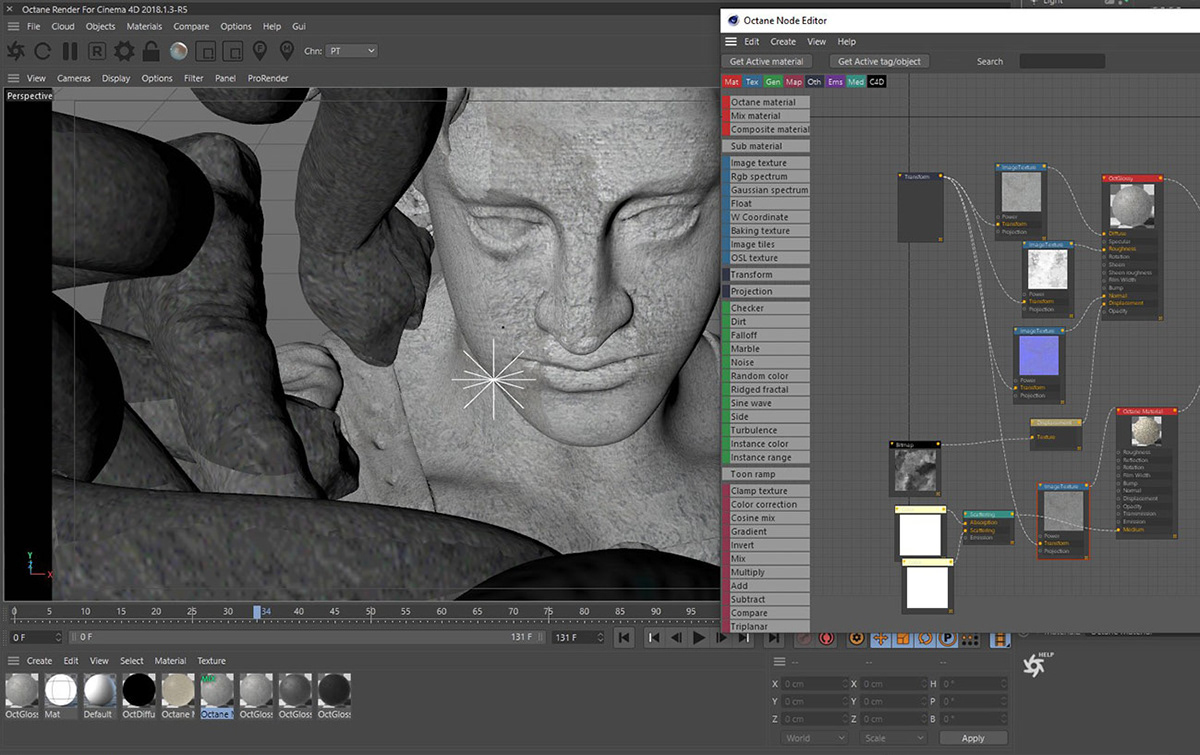Restart the render with the circular arrow icon
The width and height of the screenshot is (1200, 755).
point(43,51)
